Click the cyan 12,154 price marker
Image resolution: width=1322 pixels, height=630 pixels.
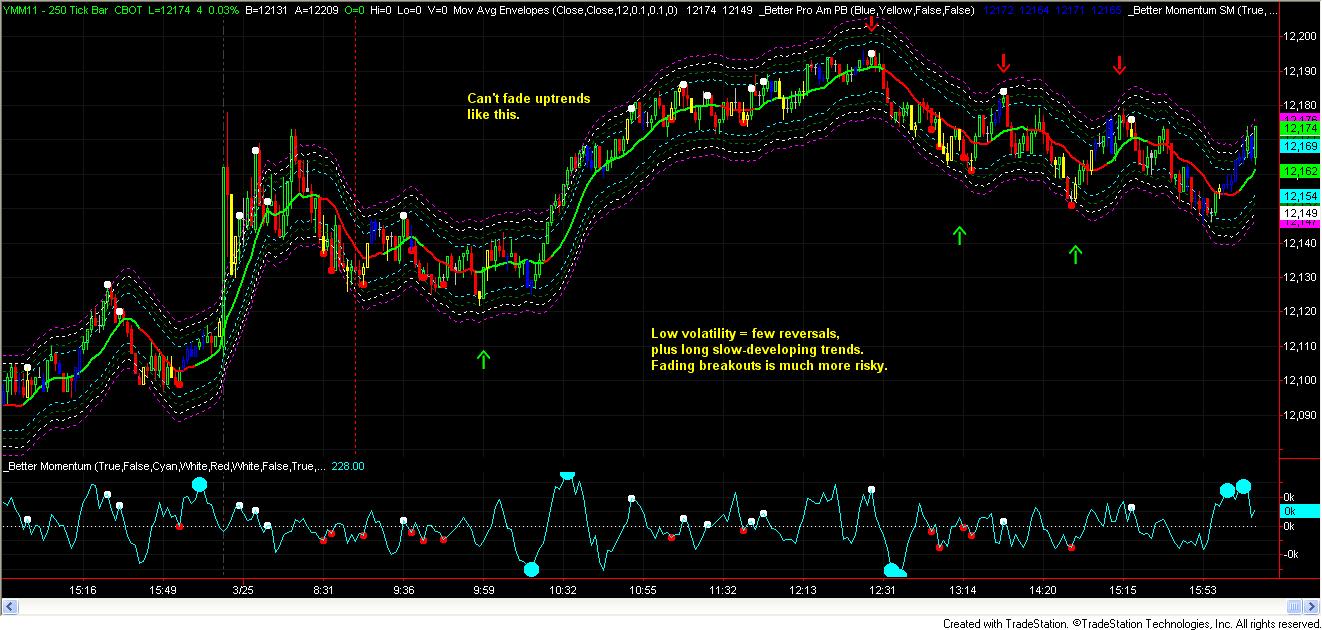point(1300,196)
